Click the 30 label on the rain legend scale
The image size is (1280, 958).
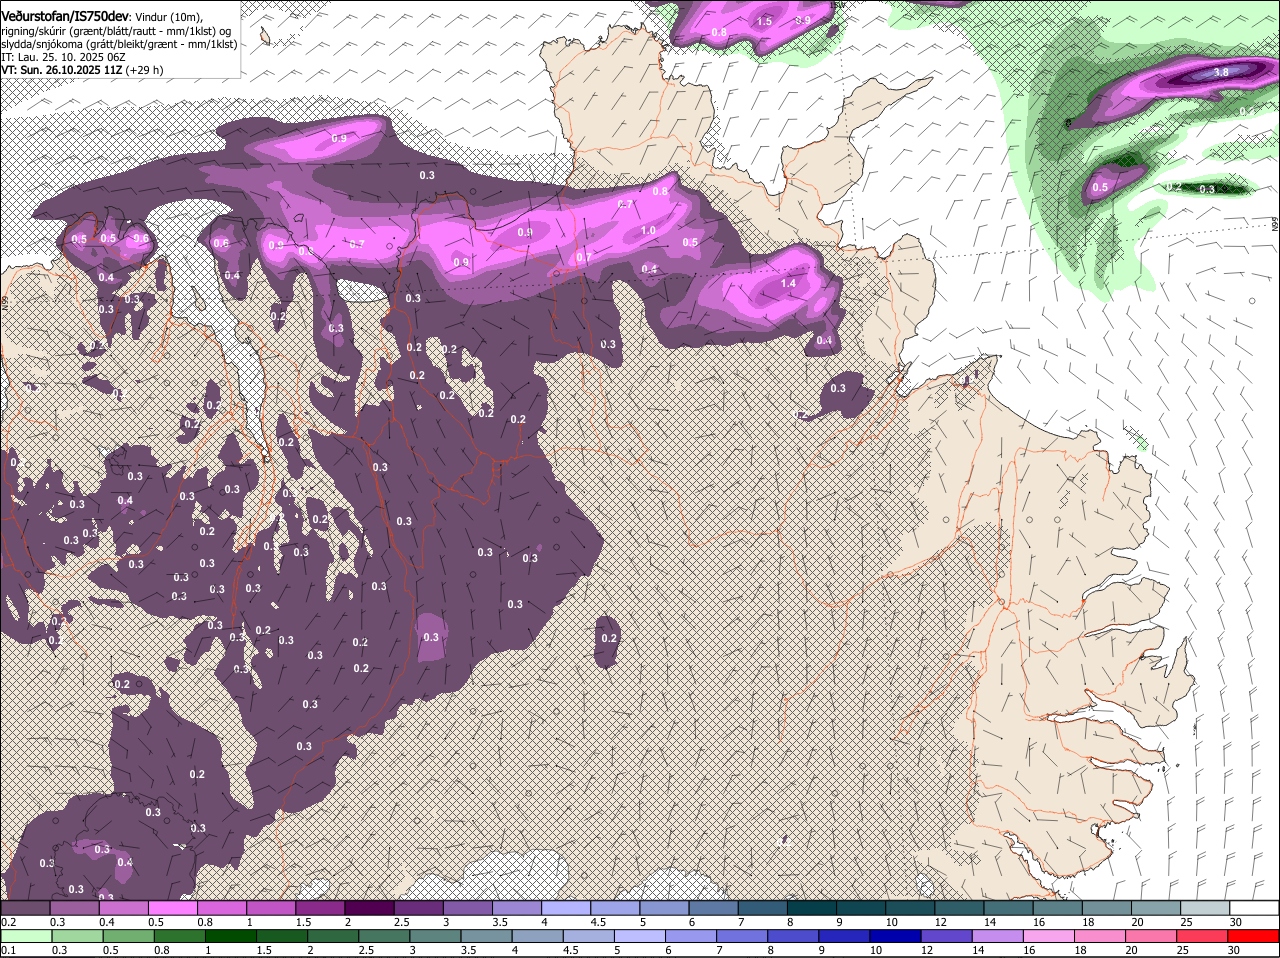[1234, 950]
